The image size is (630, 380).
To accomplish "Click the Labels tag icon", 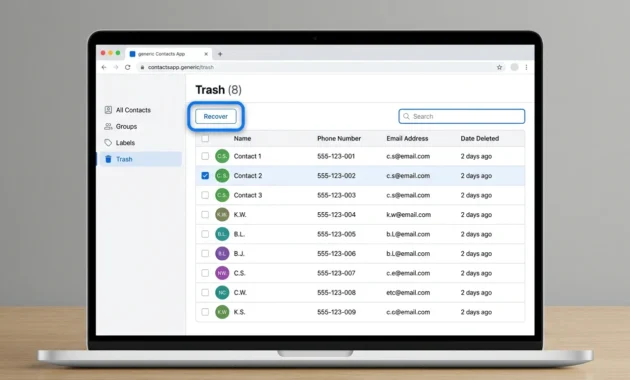I will point(108,143).
